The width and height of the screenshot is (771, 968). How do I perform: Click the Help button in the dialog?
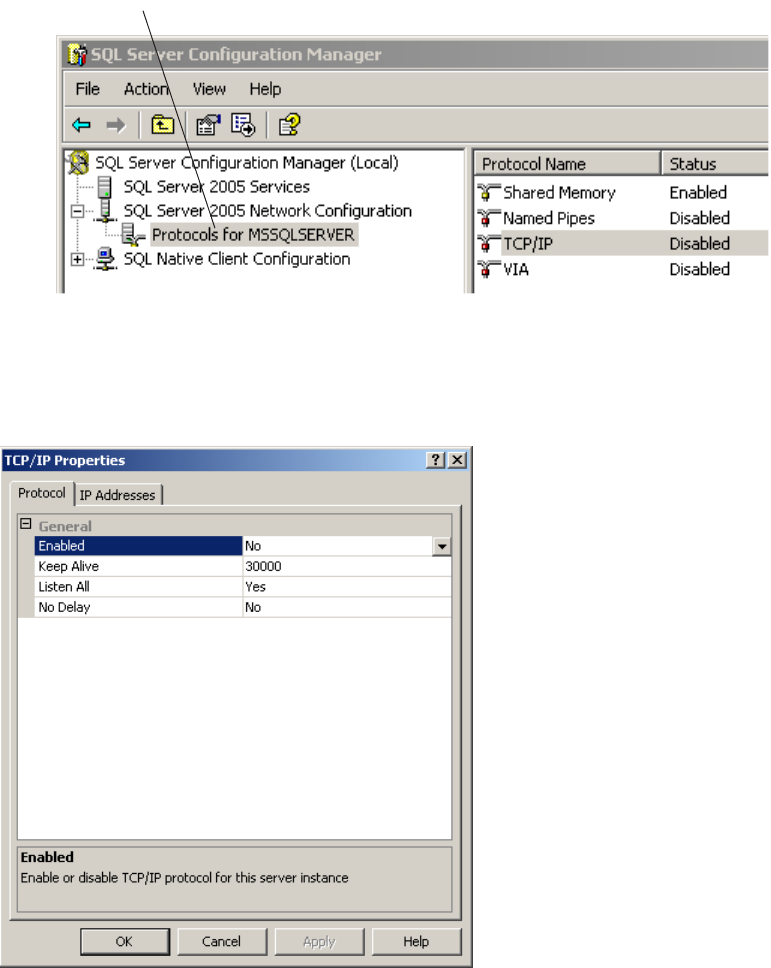coord(416,941)
